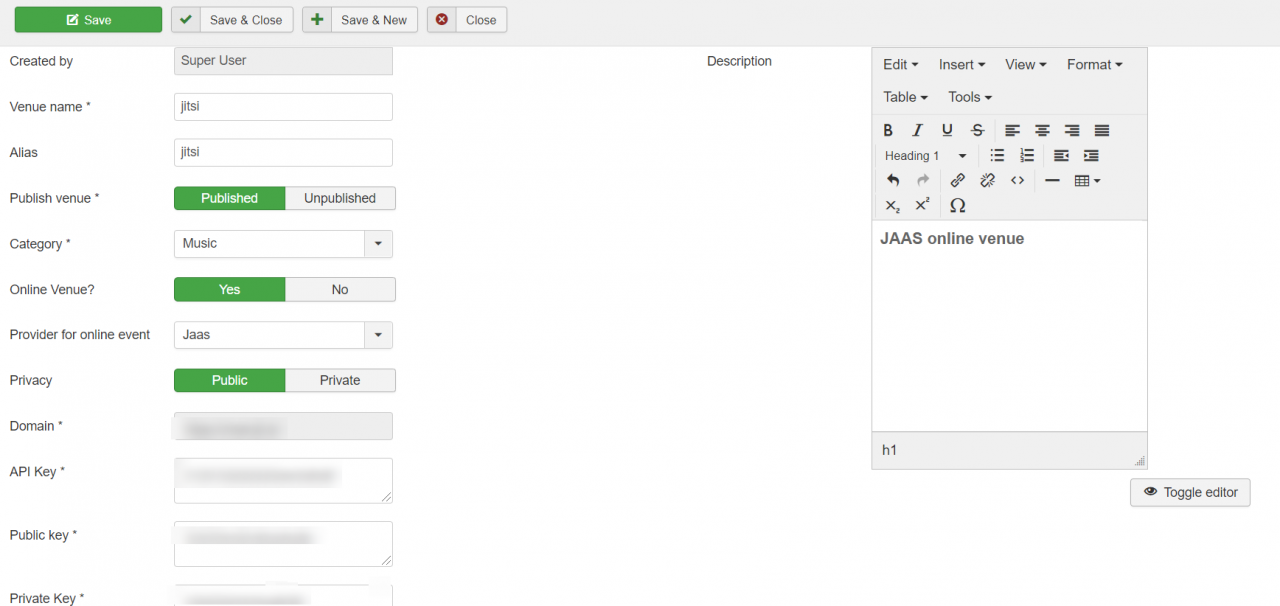Image resolution: width=1280 pixels, height=606 pixels.
Task: Insert special character omega icon
Action: point(957,206)
